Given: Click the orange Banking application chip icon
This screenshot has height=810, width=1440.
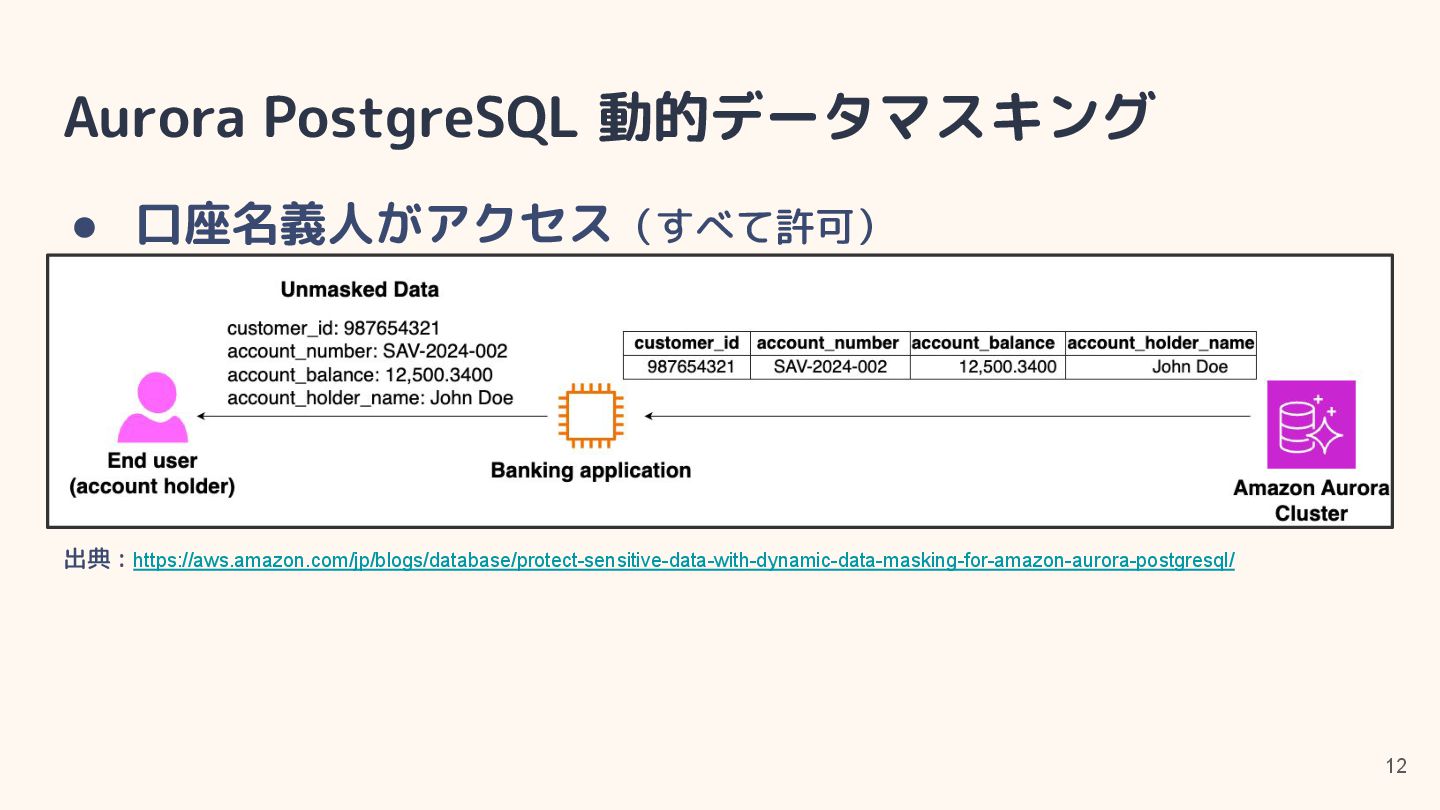Looking at the screenshot, I should [590, 414].
